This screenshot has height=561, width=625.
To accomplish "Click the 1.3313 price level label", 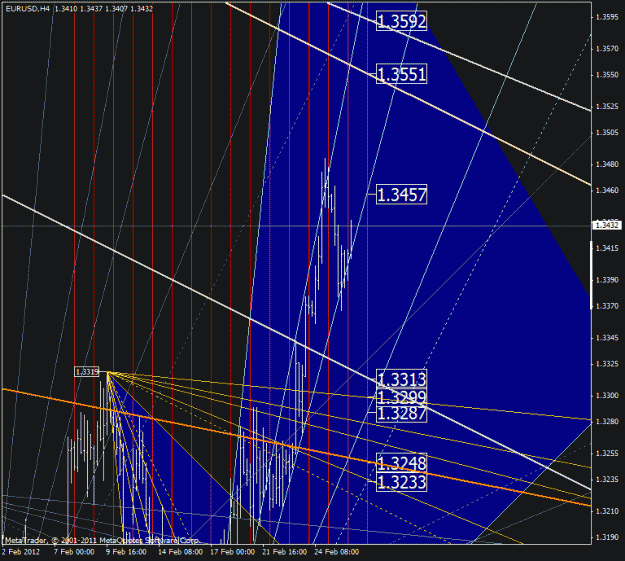I will pos(401,379).
